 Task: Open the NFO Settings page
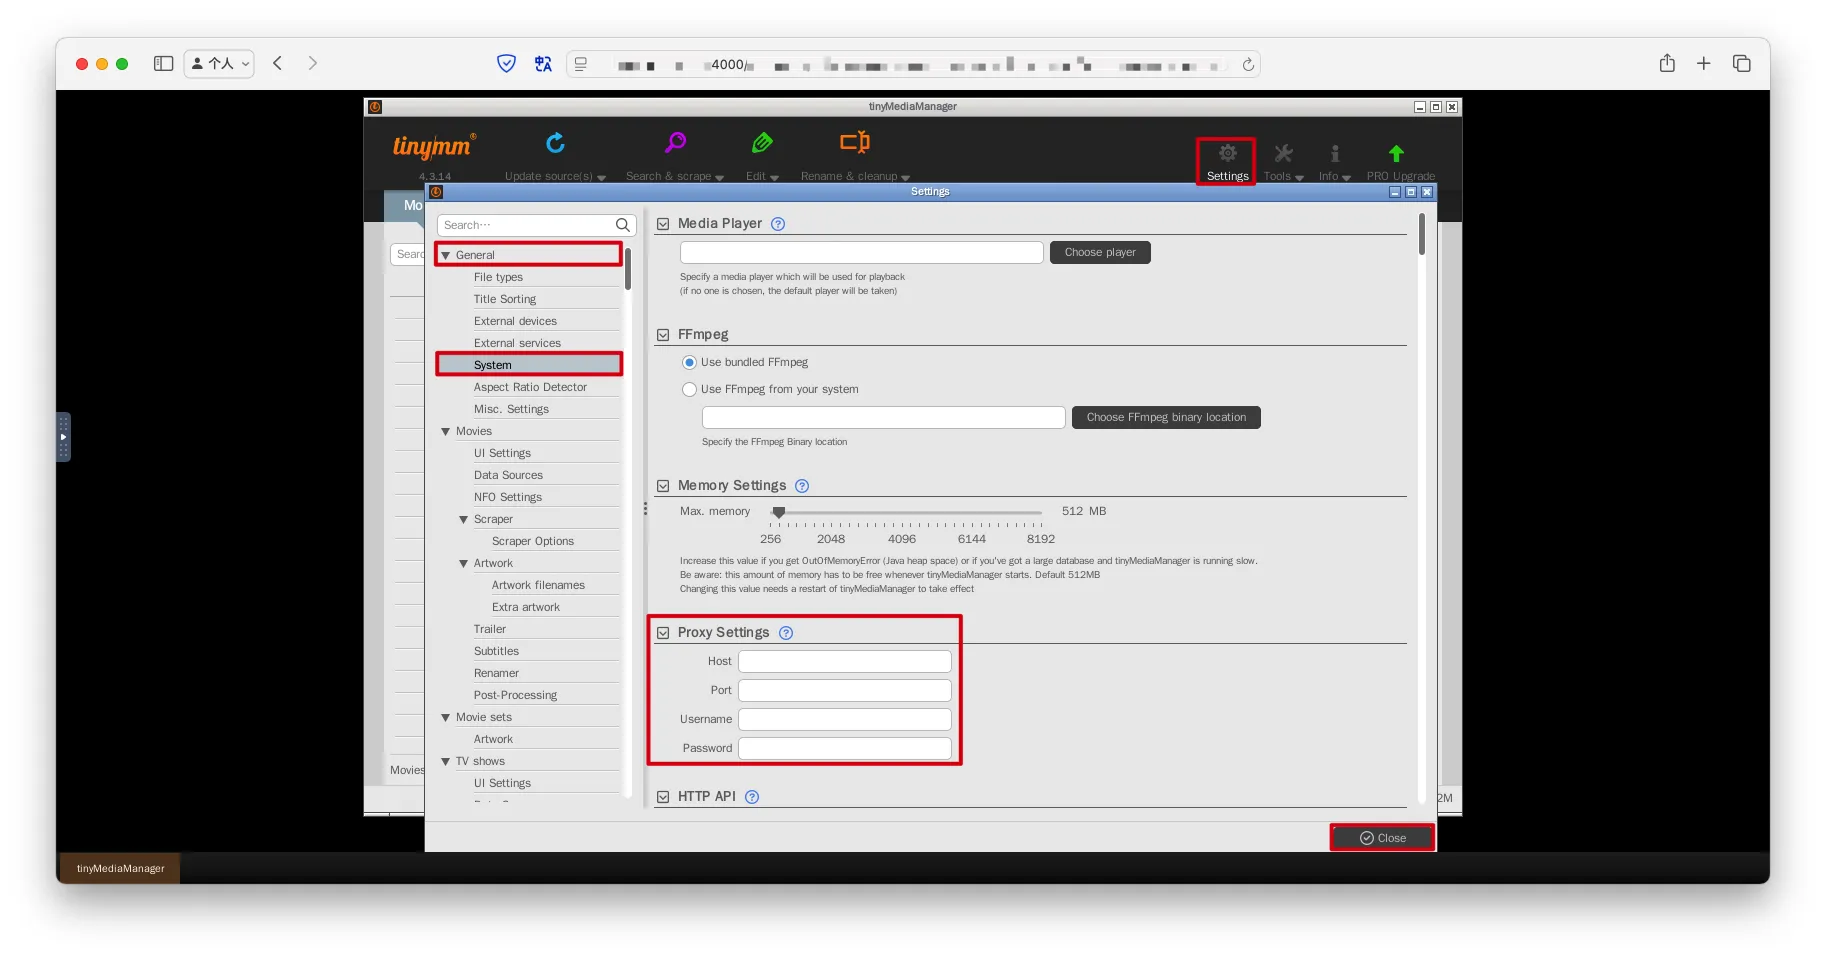click(x=508, y=497)
